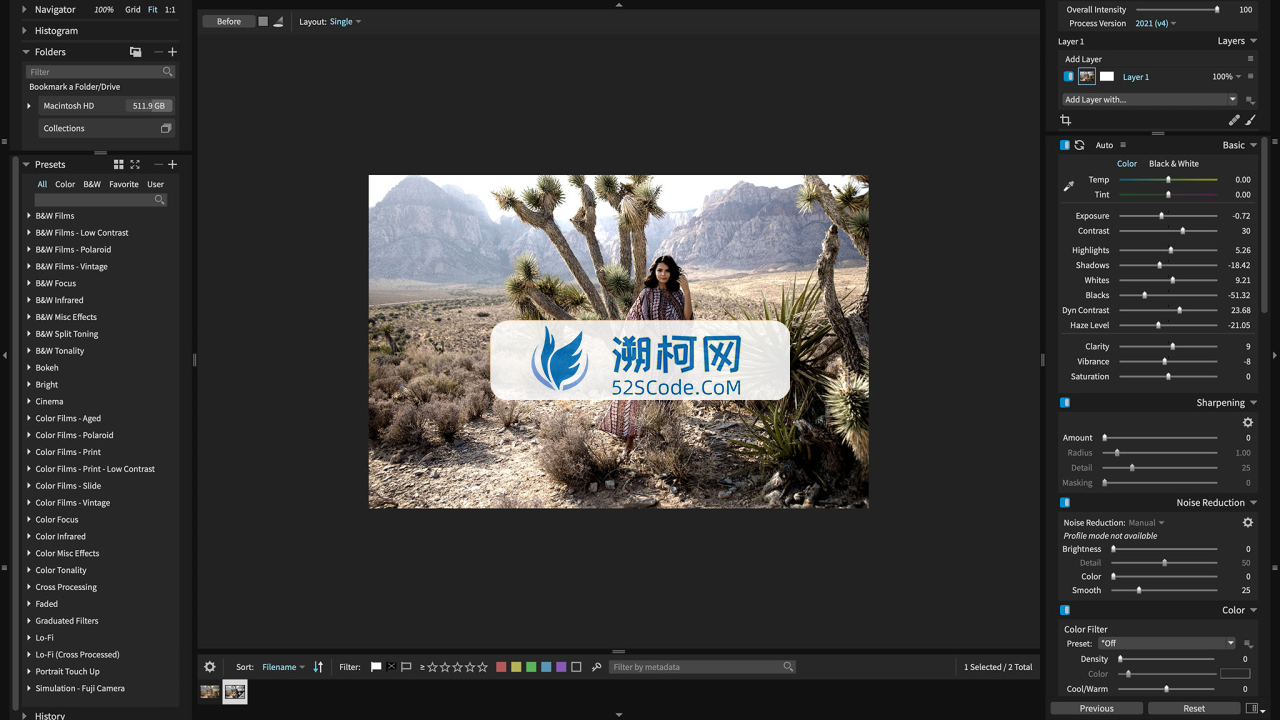Toggle filter by no color label box
1280x720 pixels.
[x=576, y=667]
